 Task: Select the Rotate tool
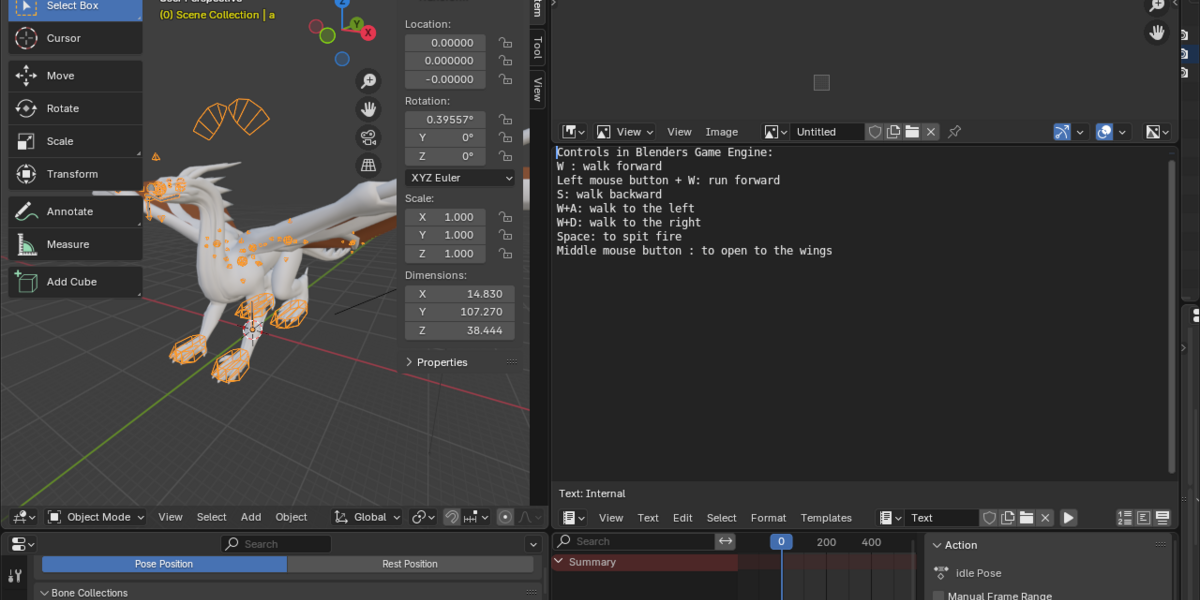[x=75, y=108]
